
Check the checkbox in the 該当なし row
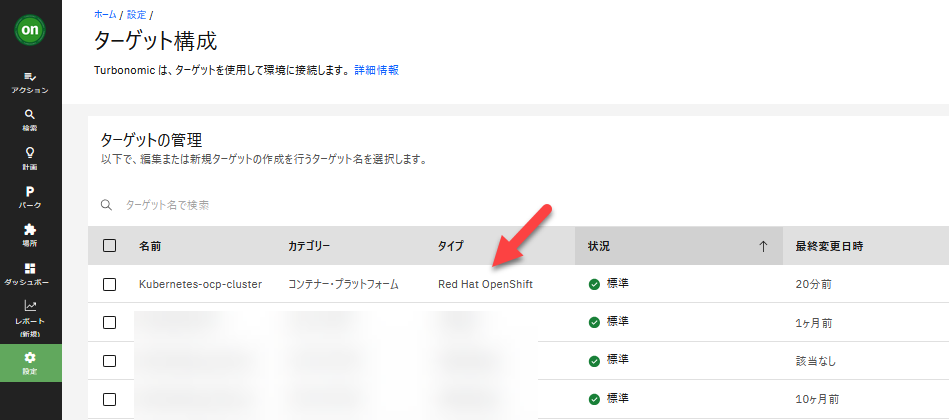coord(110,361)
